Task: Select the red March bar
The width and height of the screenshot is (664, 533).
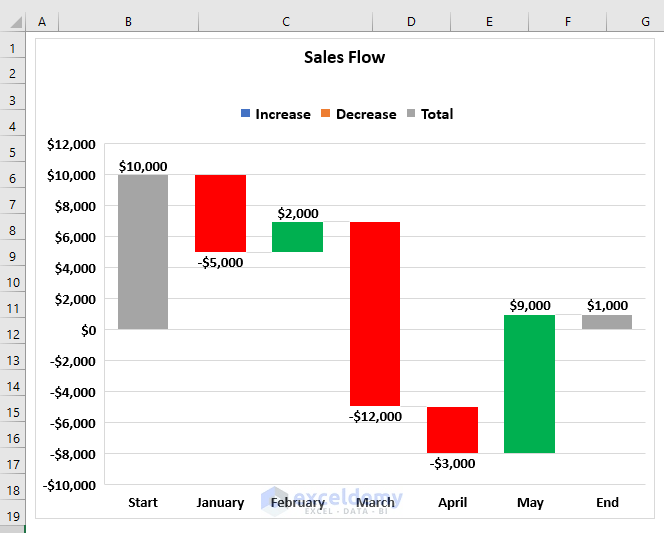Action: pyautogui.click(x=375, y=314)
